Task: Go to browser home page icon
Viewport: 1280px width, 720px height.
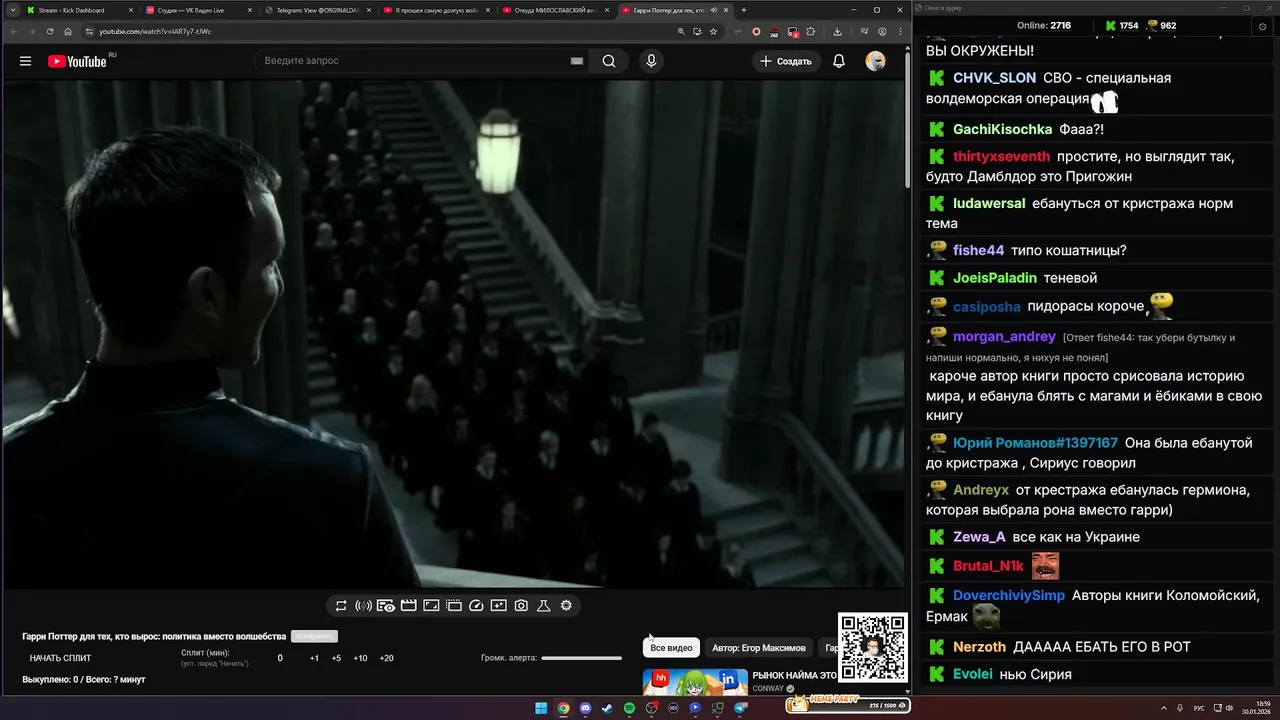Action: coord(68,31)
